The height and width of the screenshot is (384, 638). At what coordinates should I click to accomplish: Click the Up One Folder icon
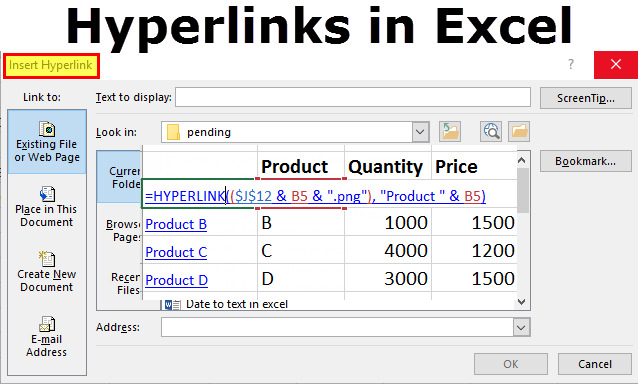450,131
